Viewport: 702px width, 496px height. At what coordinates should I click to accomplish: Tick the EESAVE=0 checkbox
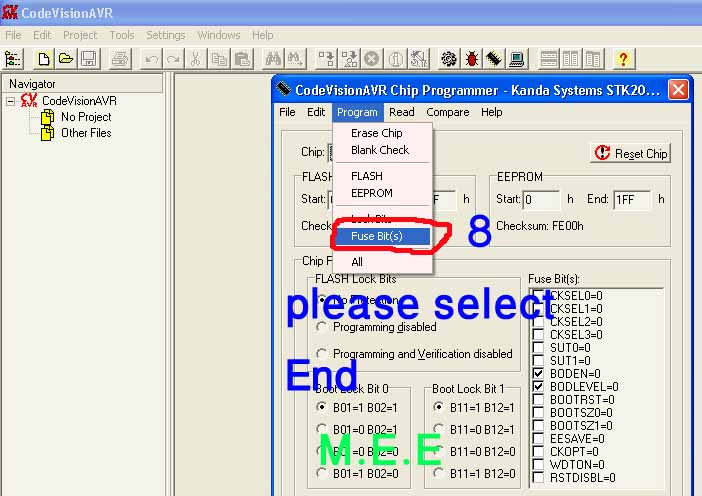tap(538, 438)
